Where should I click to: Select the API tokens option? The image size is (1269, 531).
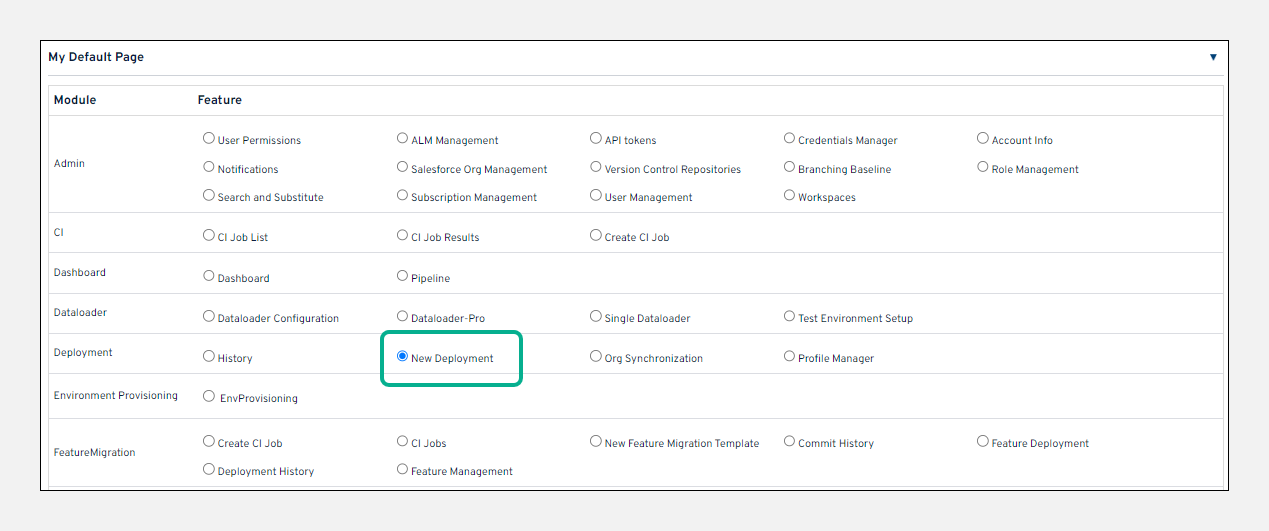[596, 139]
